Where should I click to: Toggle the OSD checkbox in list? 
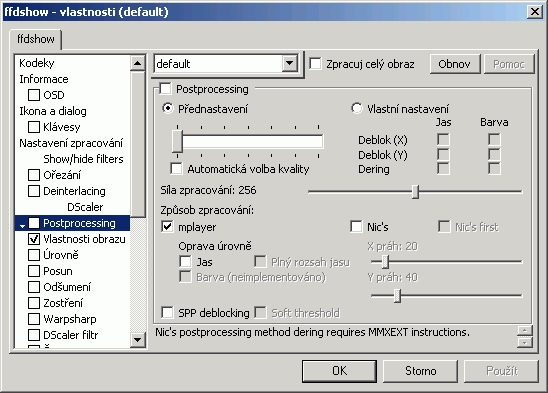[x=34, y=95]
